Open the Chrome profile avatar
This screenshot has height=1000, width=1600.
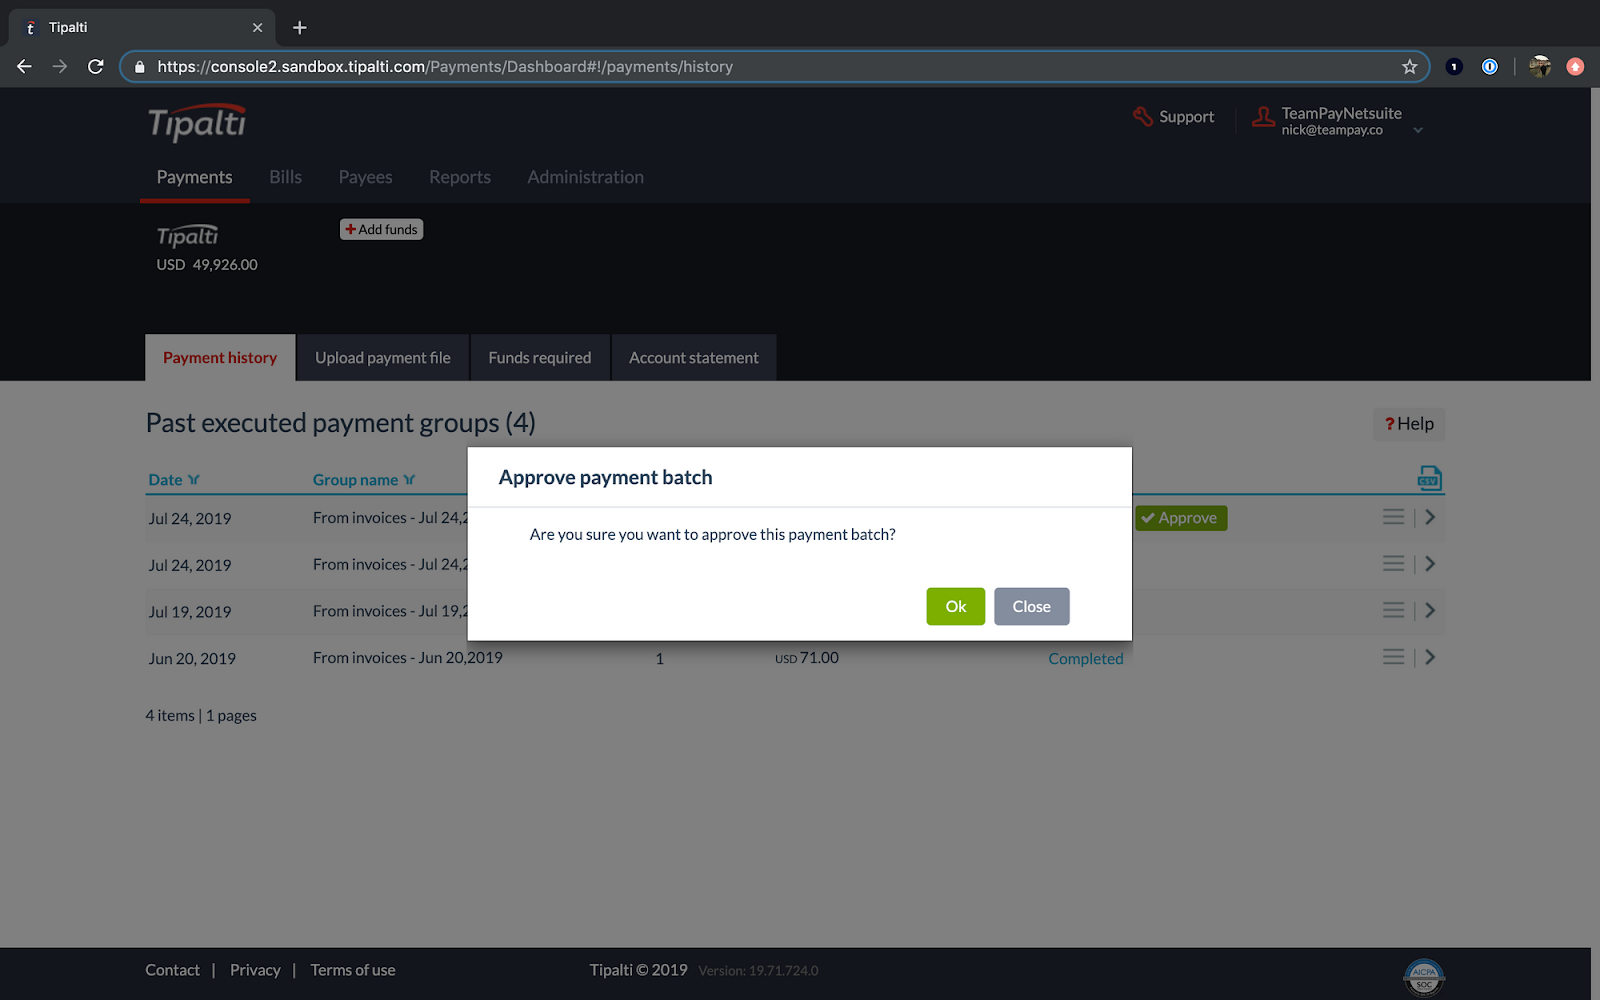tap(1540, 67)
